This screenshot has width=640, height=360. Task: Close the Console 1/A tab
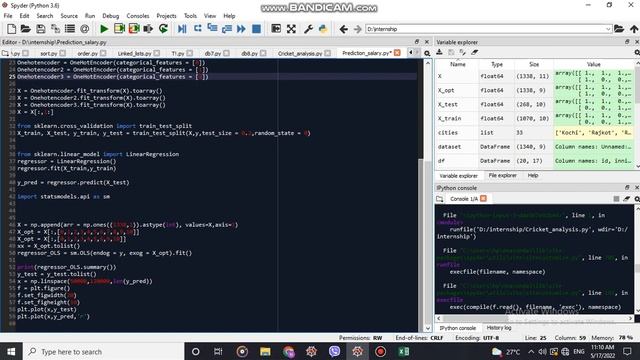(483, 198)
